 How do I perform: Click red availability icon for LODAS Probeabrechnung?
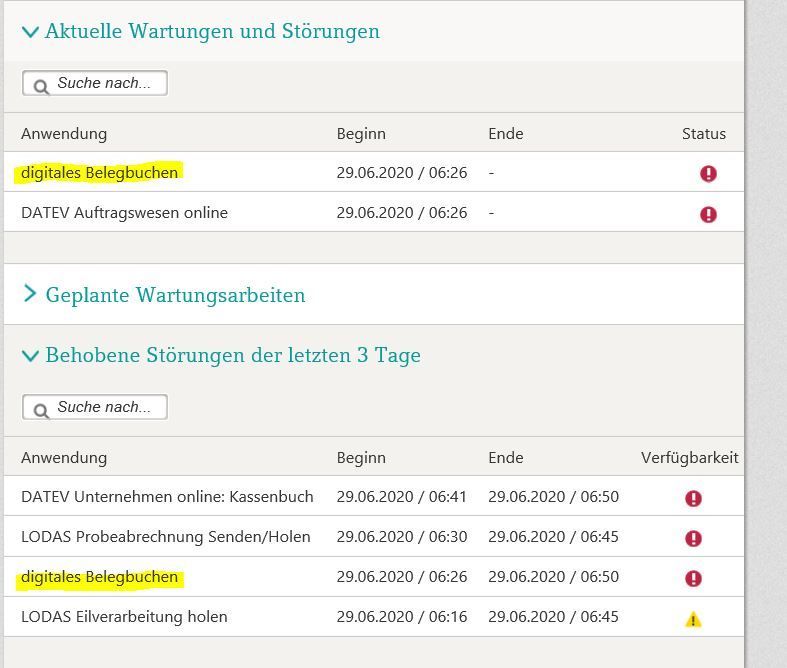(x=693, y=538)
